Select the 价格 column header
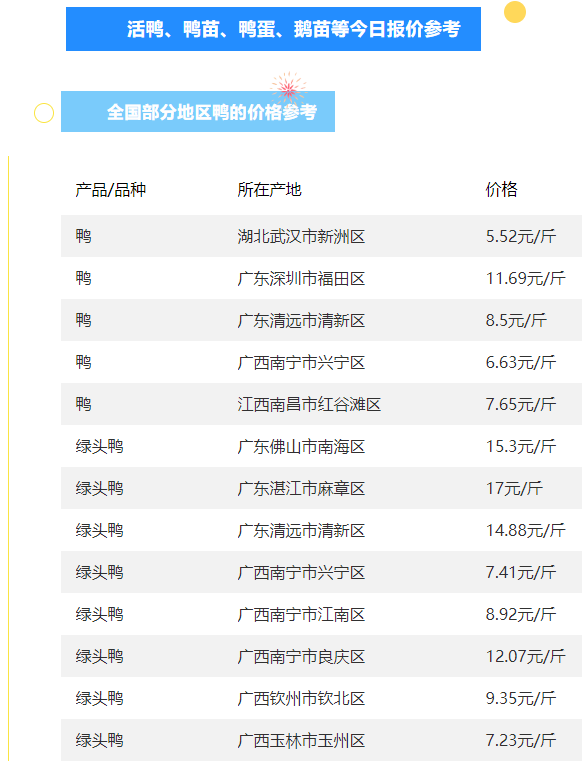The width and height of the screenshot is (582, 761). coord(501,189)
